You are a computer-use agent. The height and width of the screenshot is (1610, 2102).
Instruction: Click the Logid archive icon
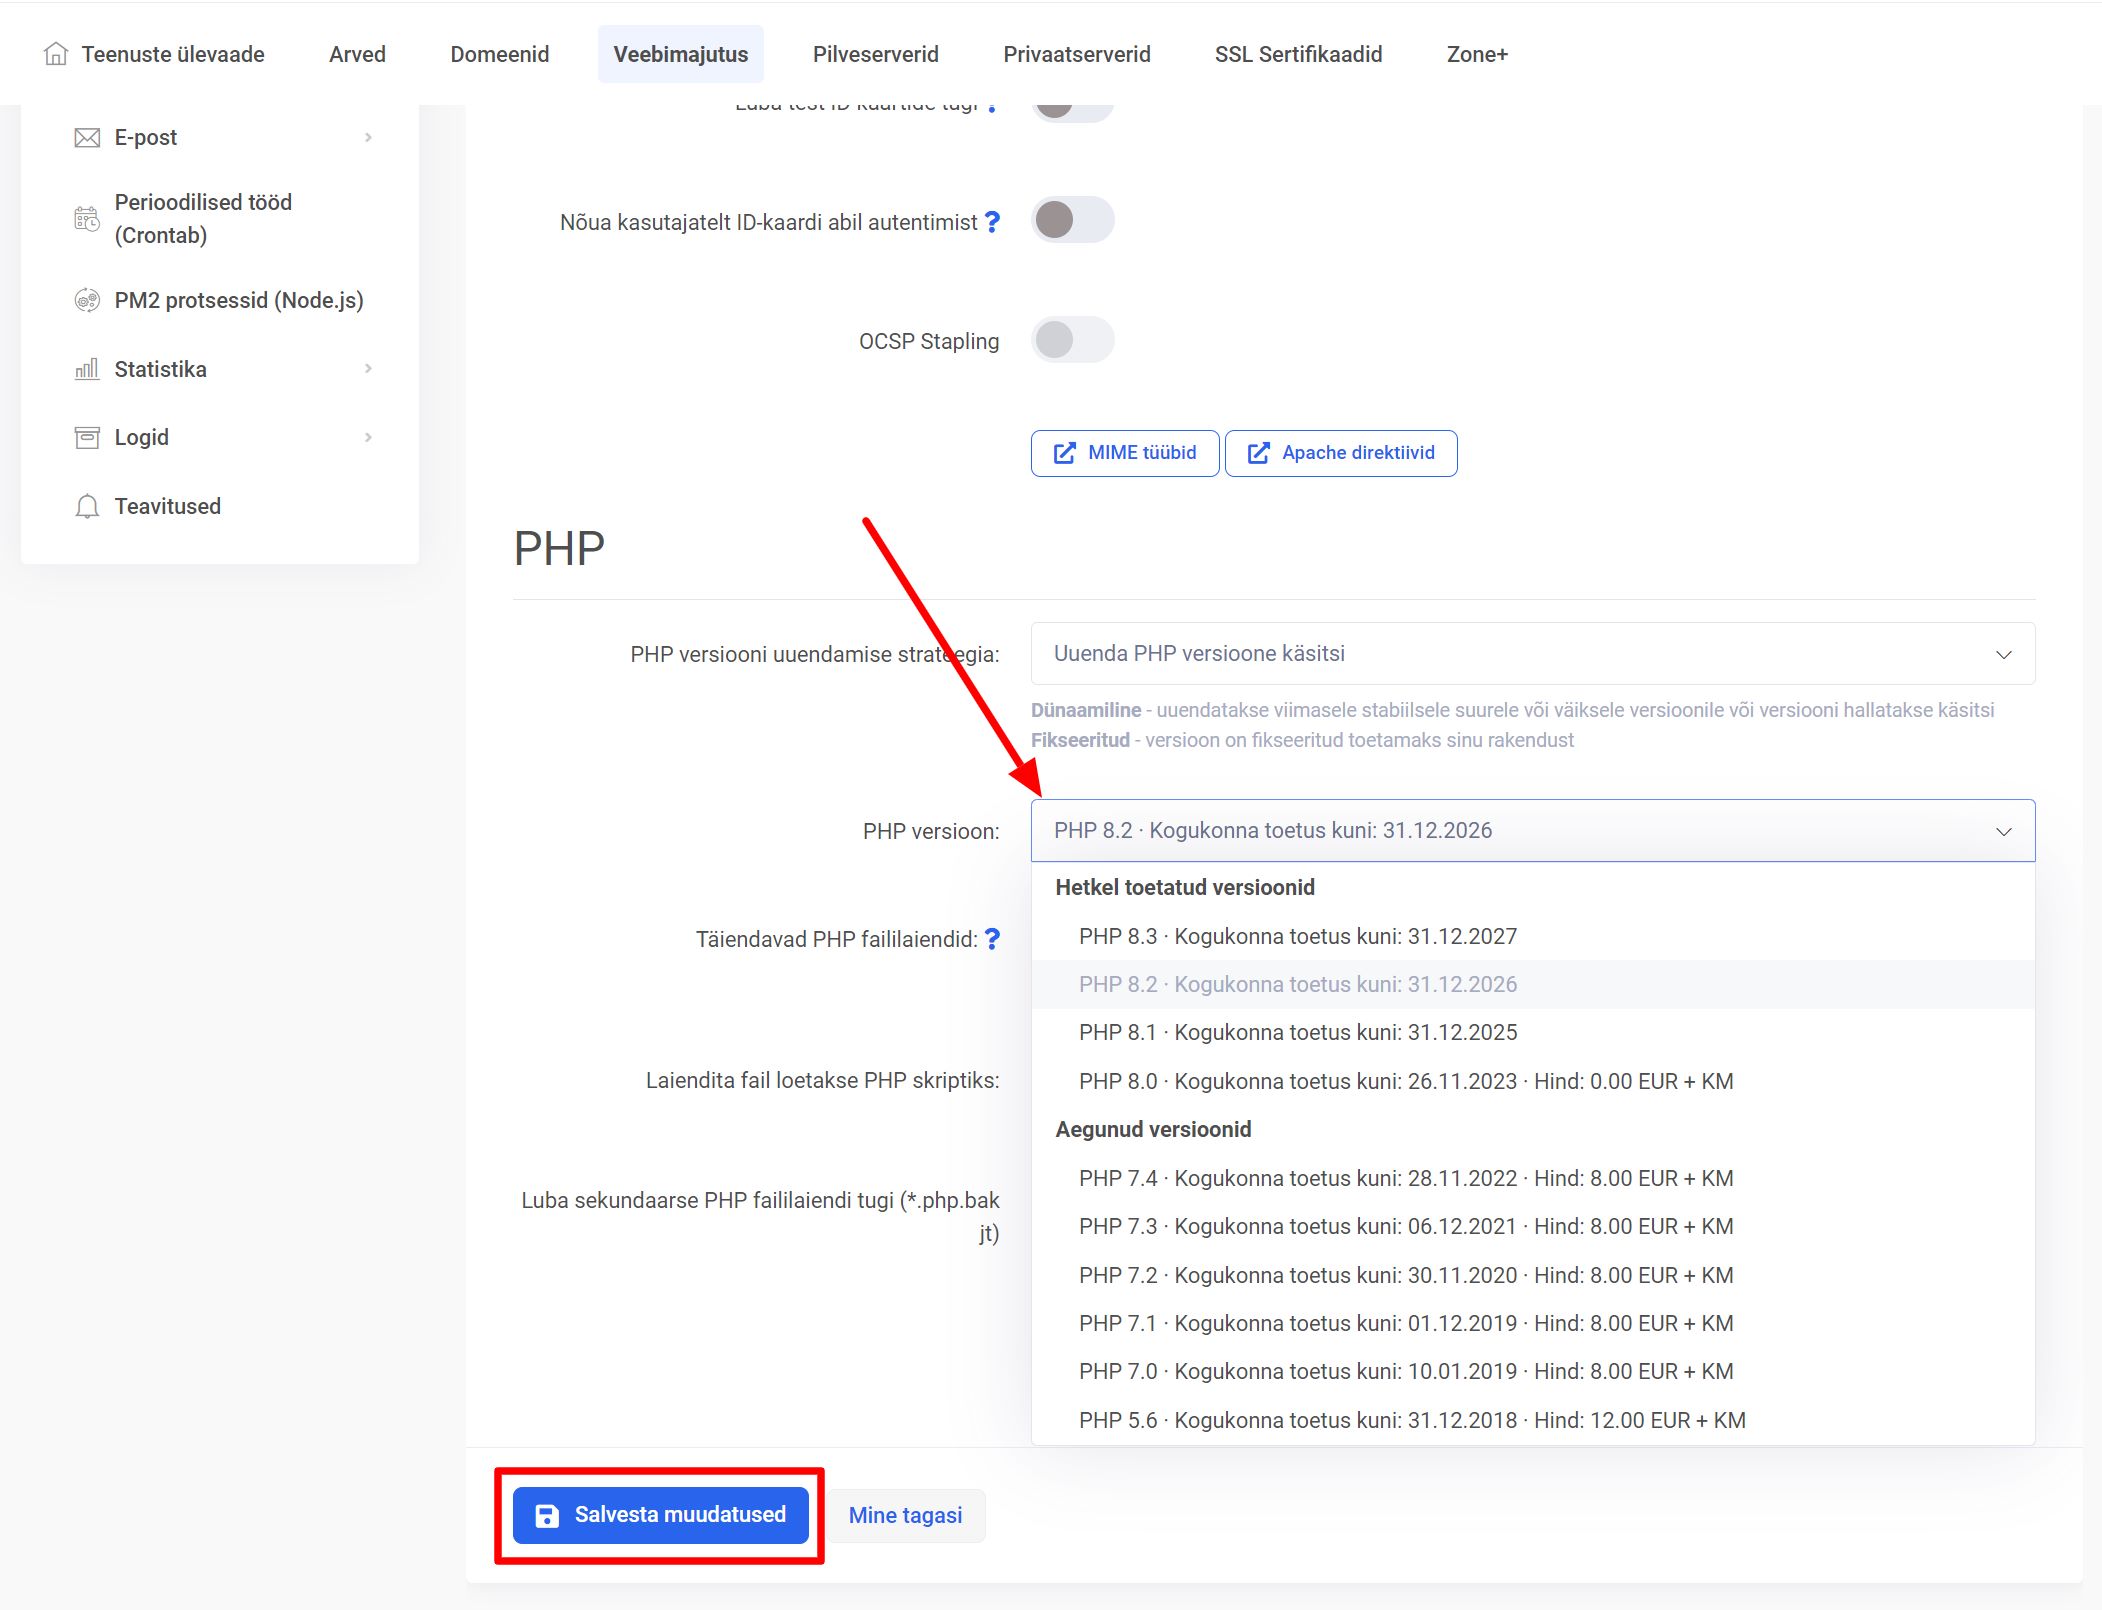tap(87, 437)
